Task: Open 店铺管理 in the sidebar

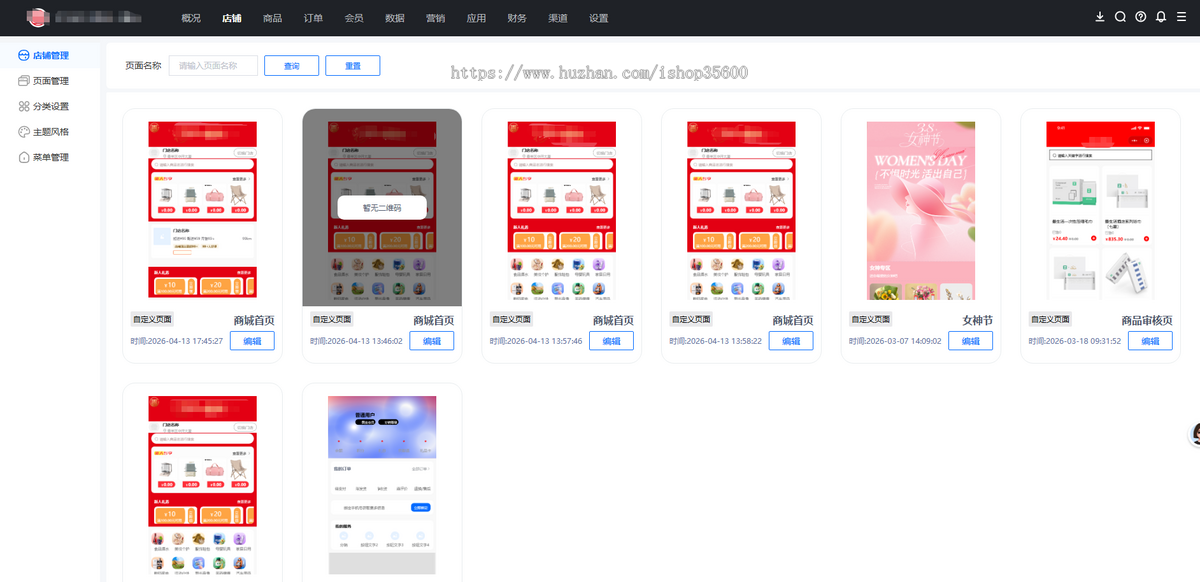Action: [51, 55]
